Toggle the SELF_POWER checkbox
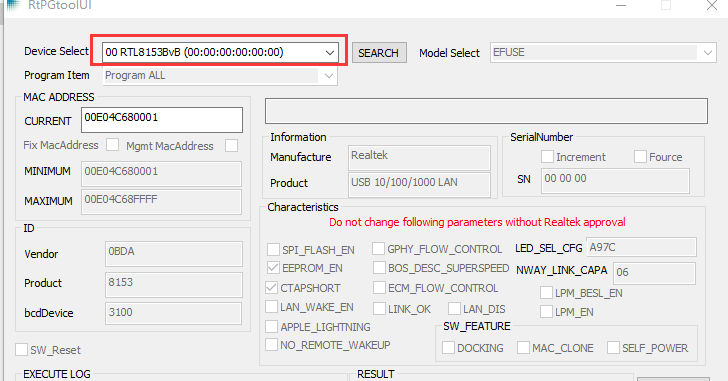The image size is (728, 381). (x=613, y=348)
